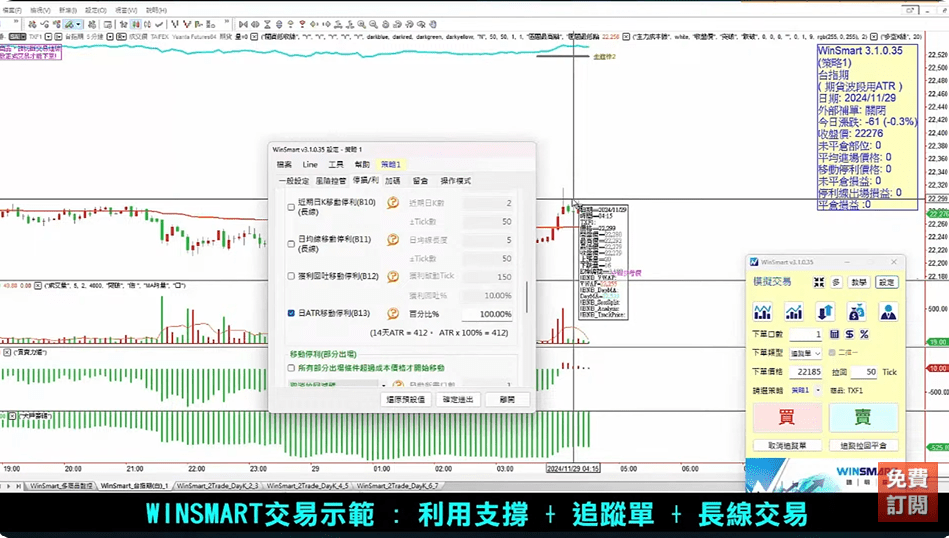The height and width of the screenshot is (538, 949).
Task: Click the 取消追蹤單 button
Action: click(787, 445)
